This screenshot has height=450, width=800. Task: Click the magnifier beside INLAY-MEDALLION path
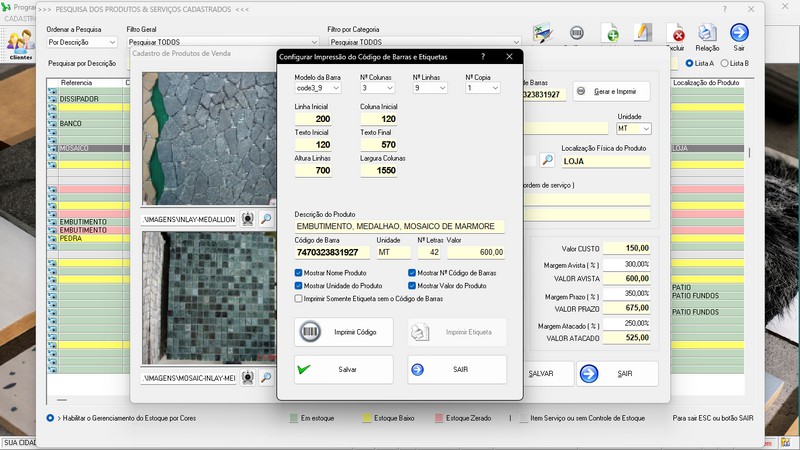[x=266, y=219]
